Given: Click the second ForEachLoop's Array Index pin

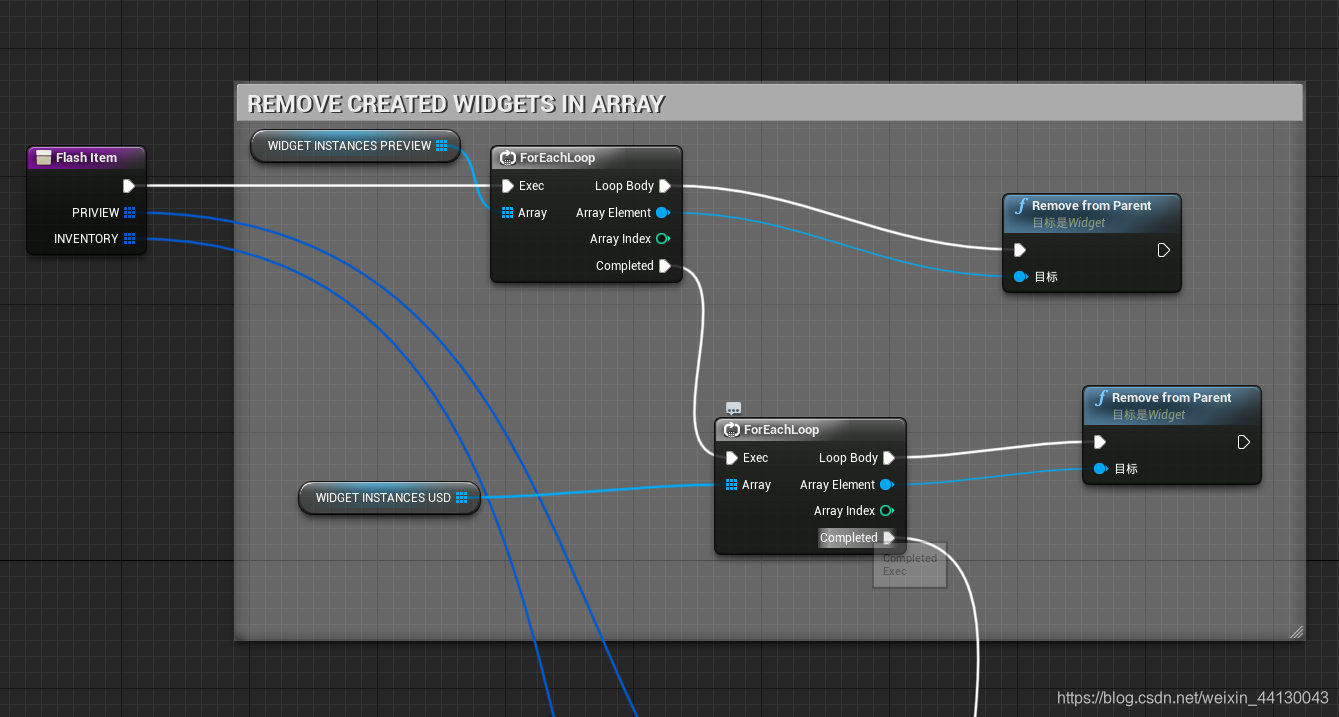Looking at the screenshot, I should [885, 511].
